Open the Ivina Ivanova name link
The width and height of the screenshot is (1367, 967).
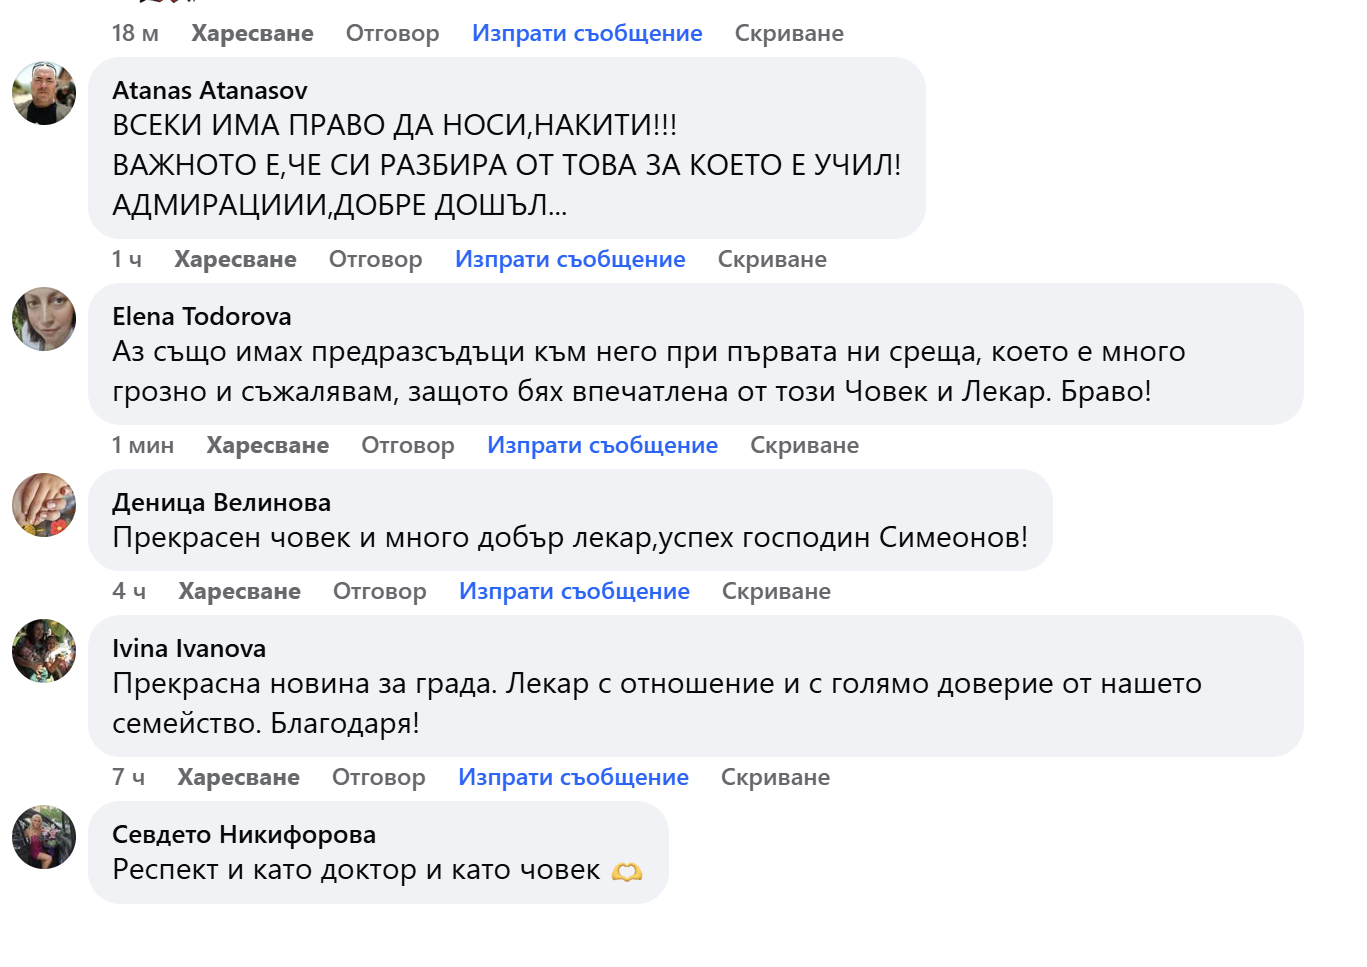[189, 648]
